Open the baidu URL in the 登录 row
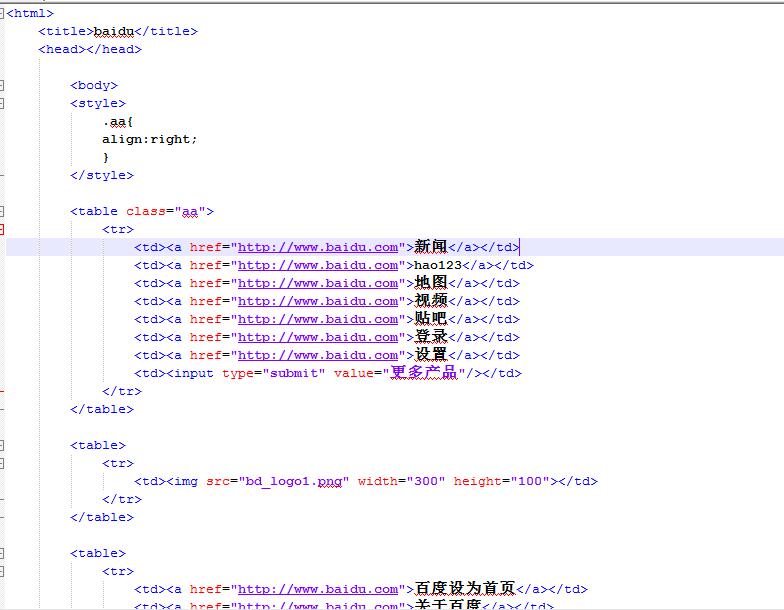The height and width of the screenshot is (610, 784). pos(318,338)
